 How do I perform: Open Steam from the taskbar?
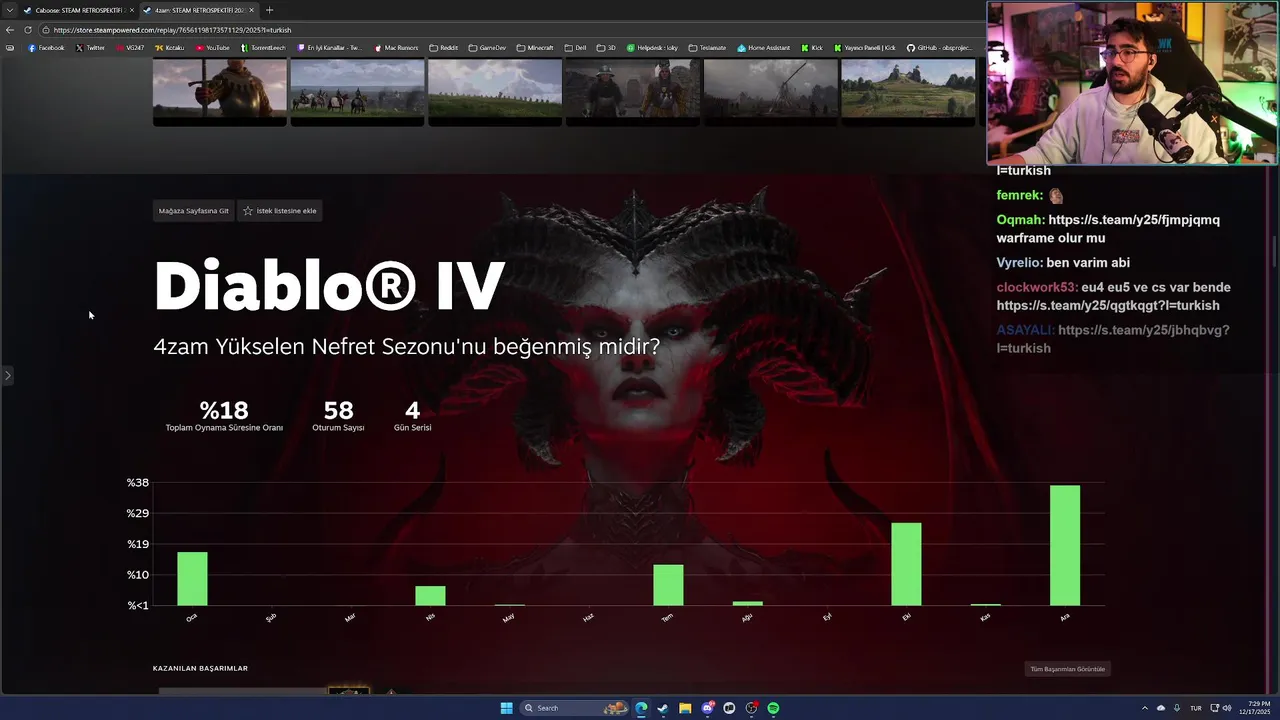(663, 708)
